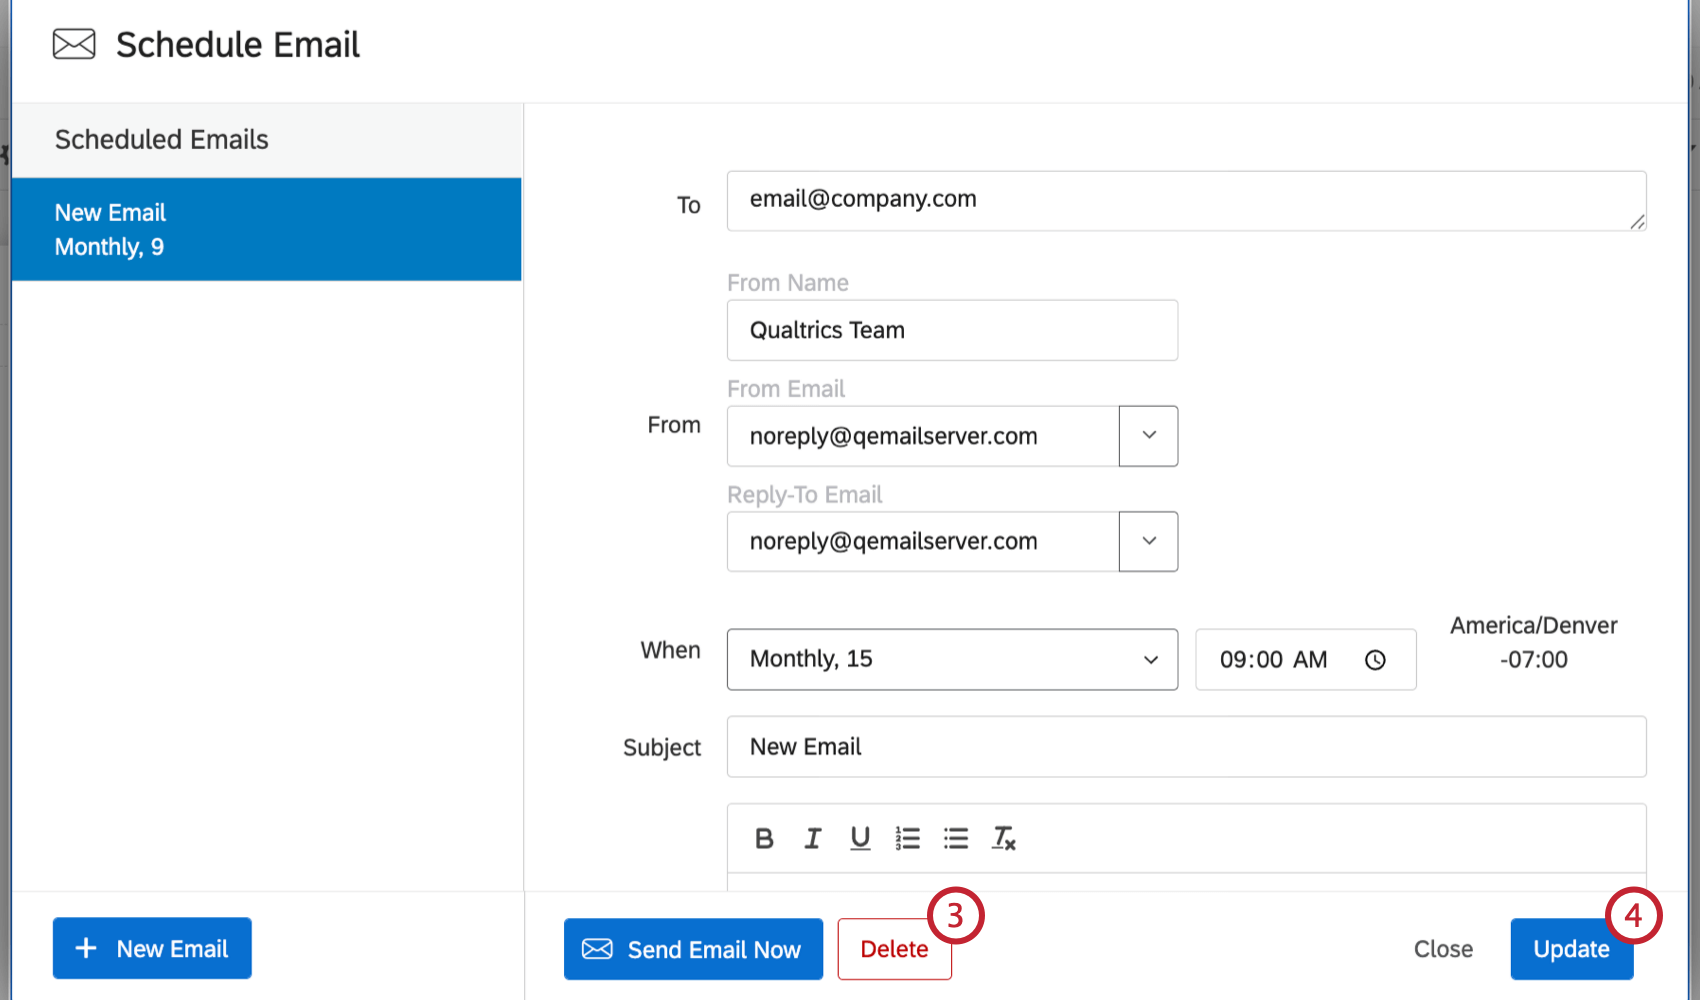This screenshot has height=1000, width=1700.
Task: Edit the Qualtrics Team From Name field
Action: click(951, 330)
